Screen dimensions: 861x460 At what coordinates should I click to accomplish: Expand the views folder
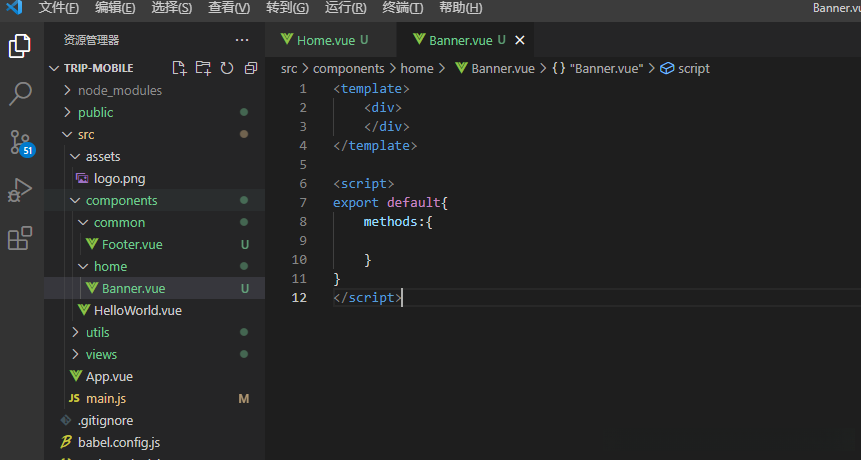(x=101, y=354)
